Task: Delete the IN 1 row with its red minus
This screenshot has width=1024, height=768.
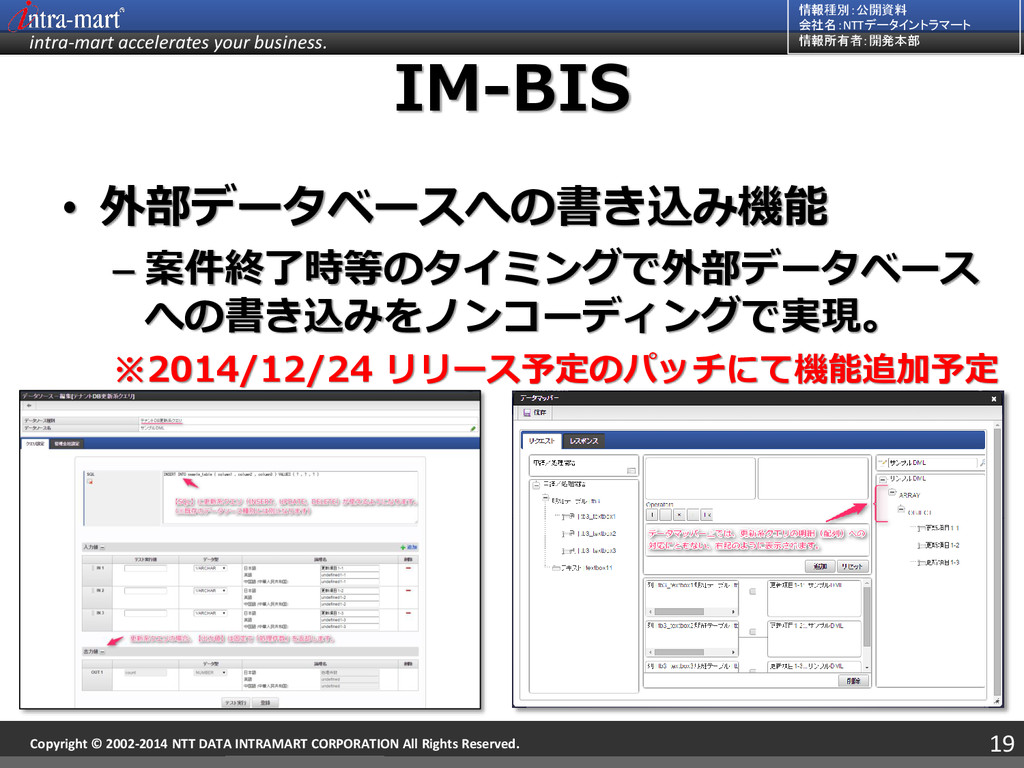Action: (408, 568)
